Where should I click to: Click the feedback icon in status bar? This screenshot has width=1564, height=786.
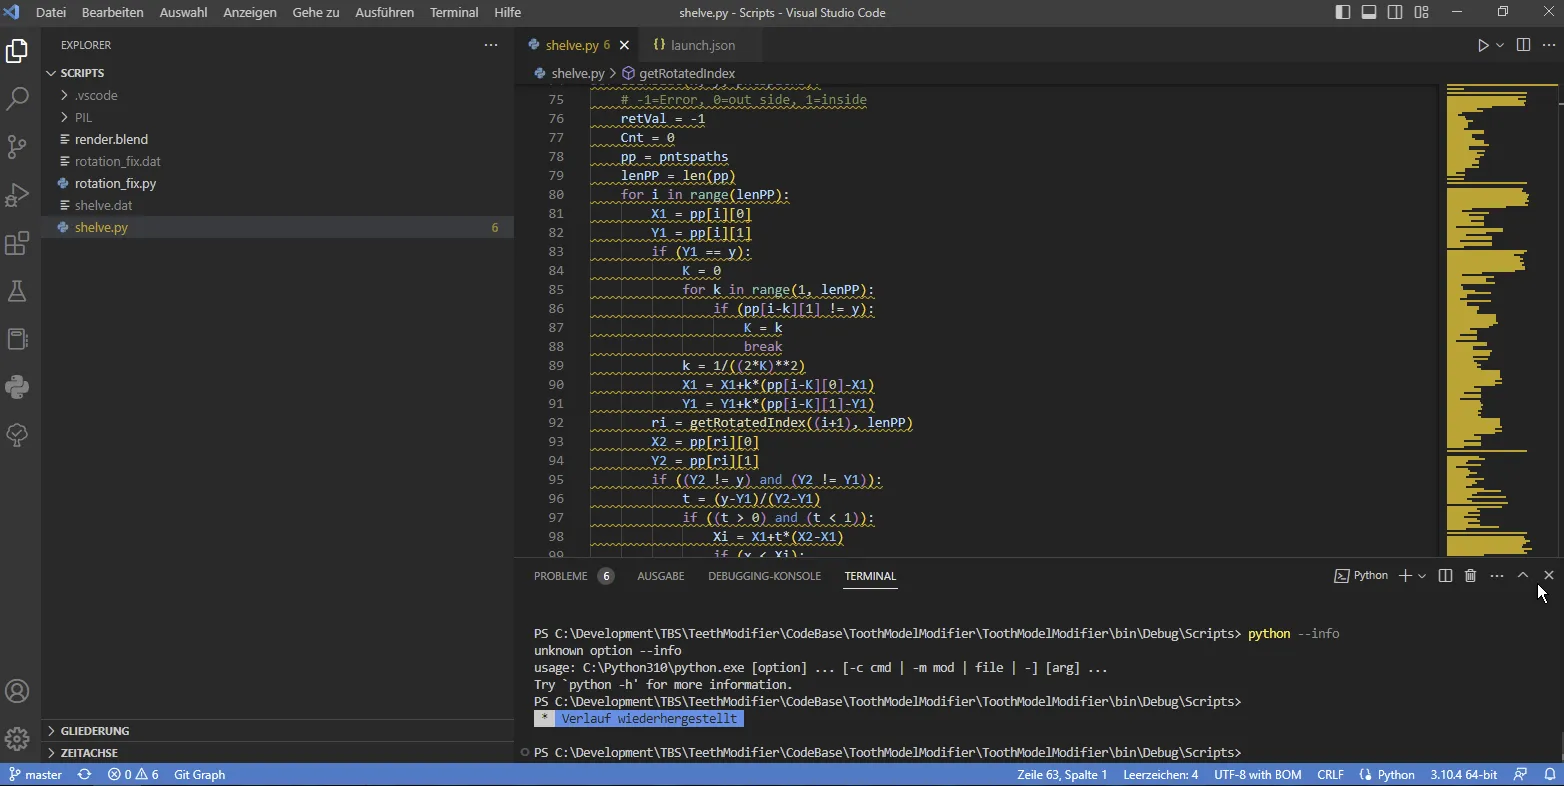coord(1521,775)
